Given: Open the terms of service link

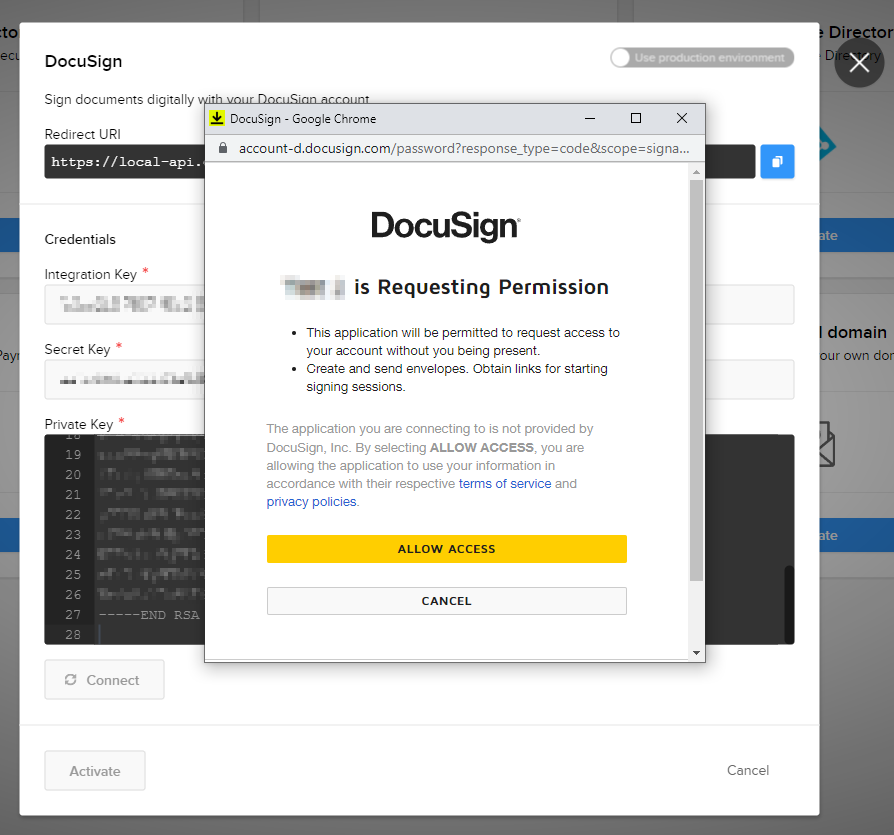Looking at the screenshot, I should point(505,484).
